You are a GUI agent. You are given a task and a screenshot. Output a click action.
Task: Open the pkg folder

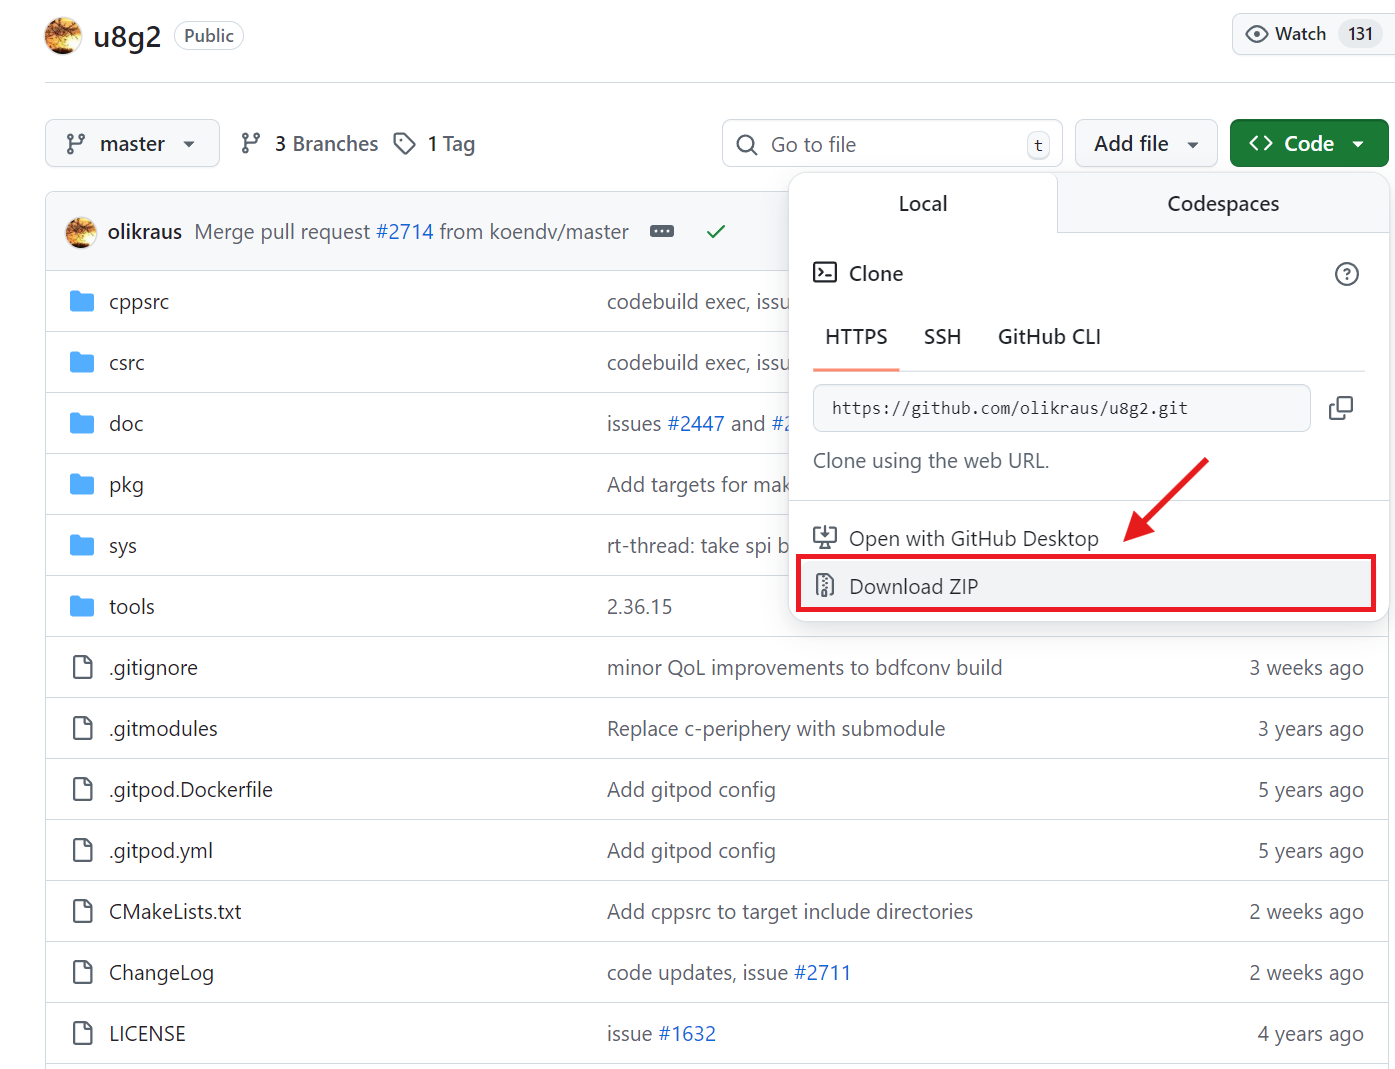126,485
